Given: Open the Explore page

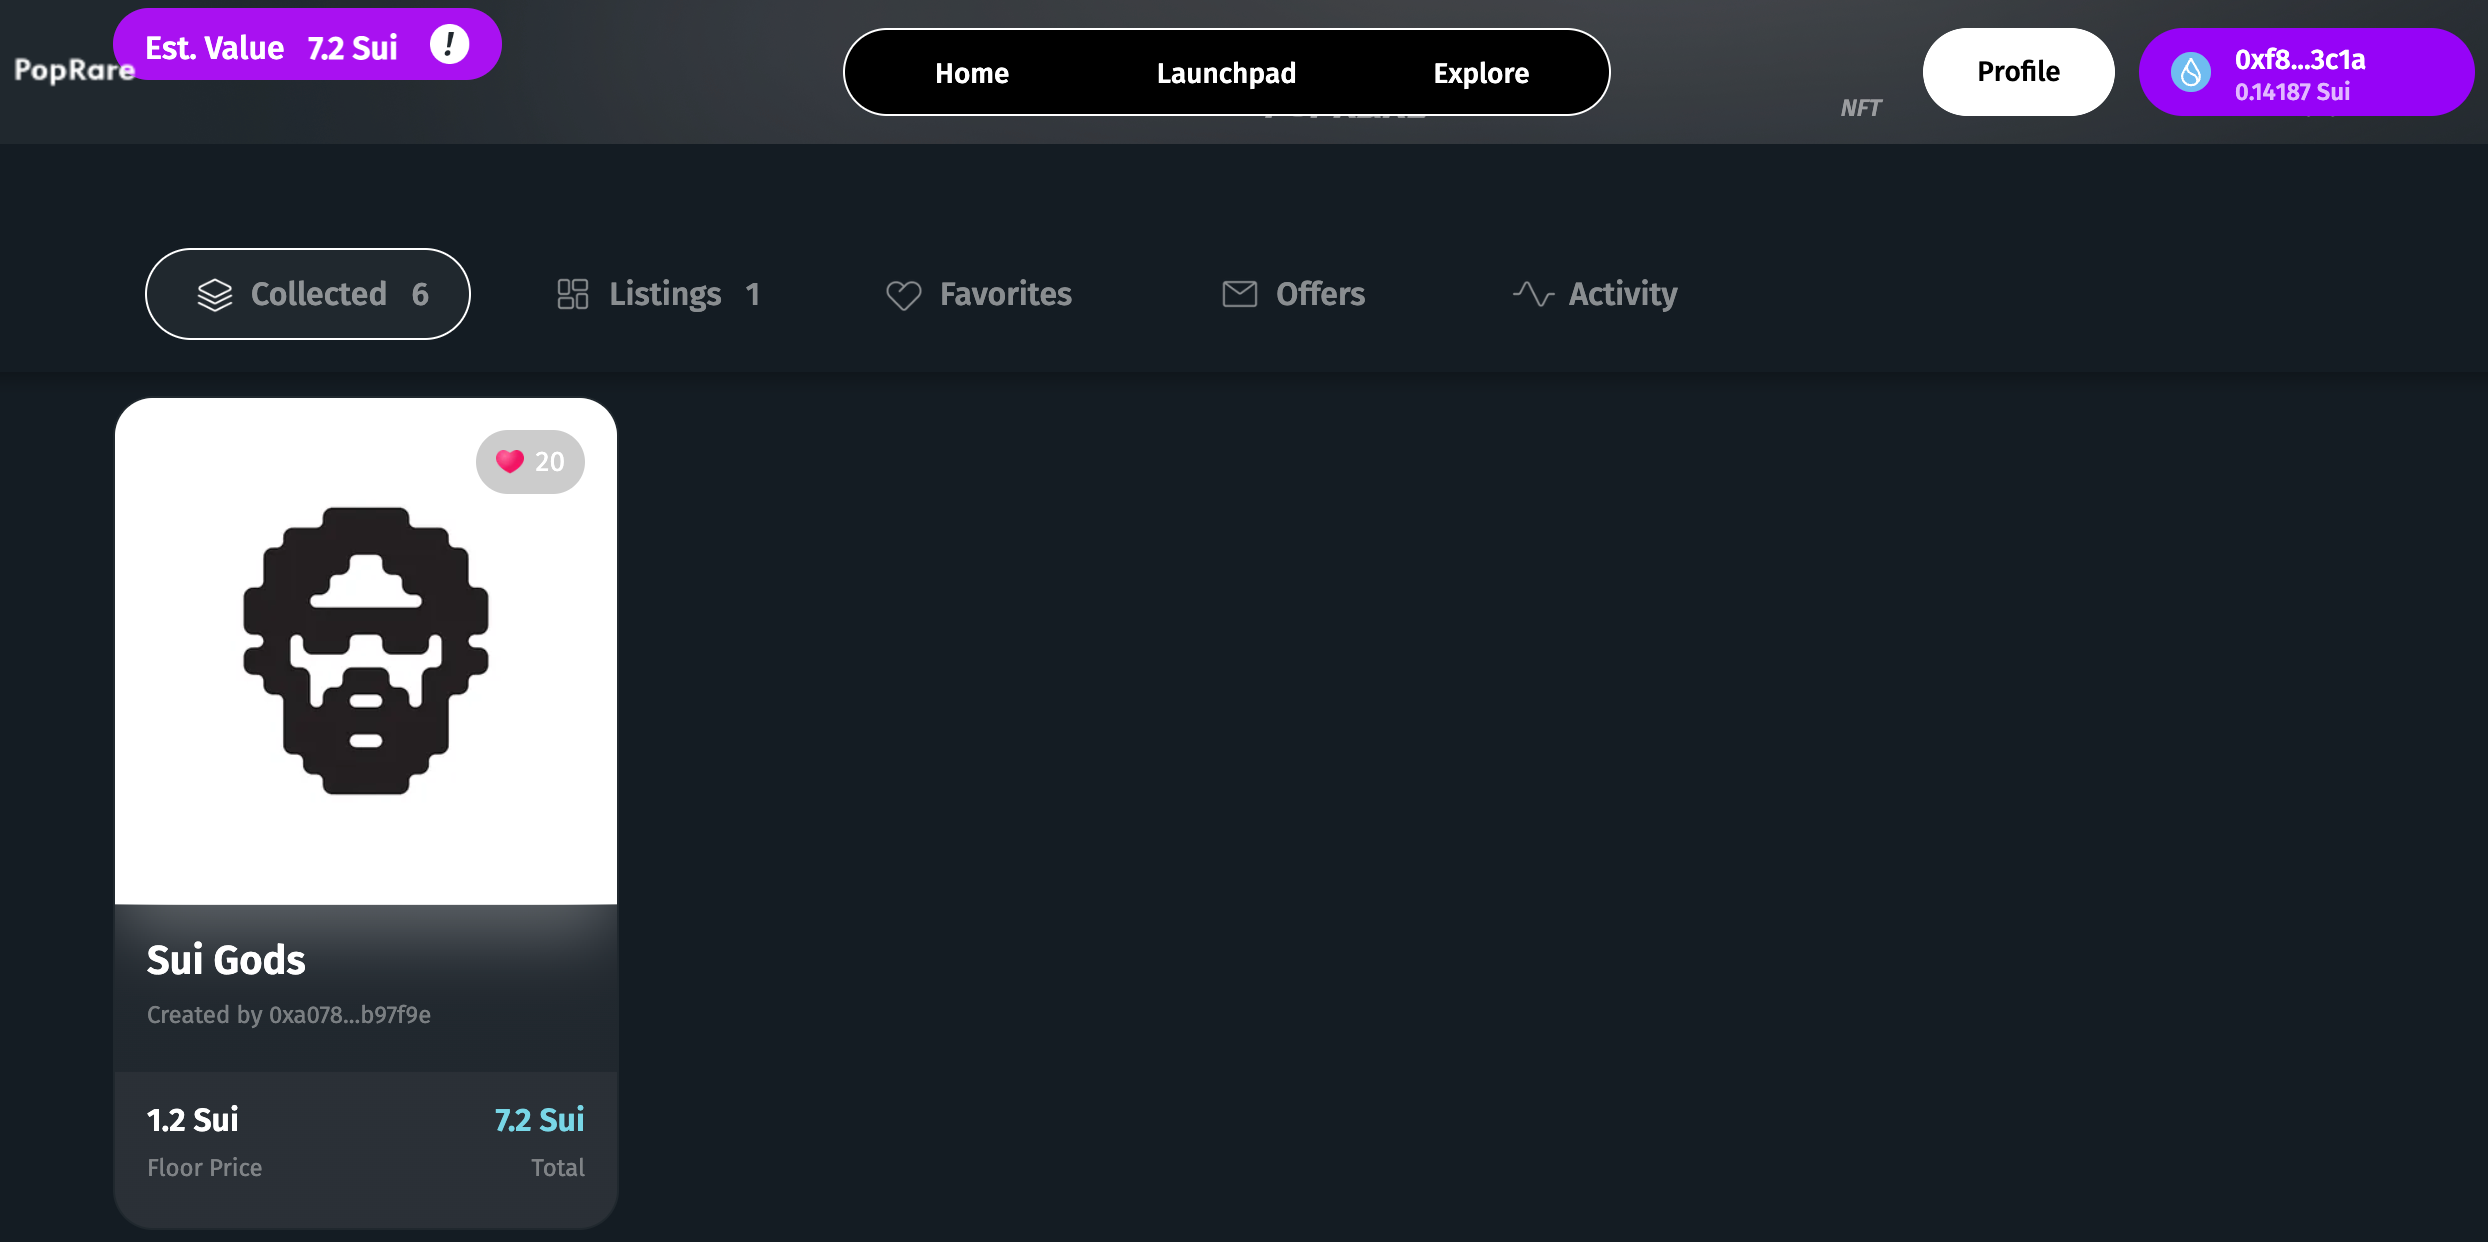Looking at the screenshot, I should 1480,73.
